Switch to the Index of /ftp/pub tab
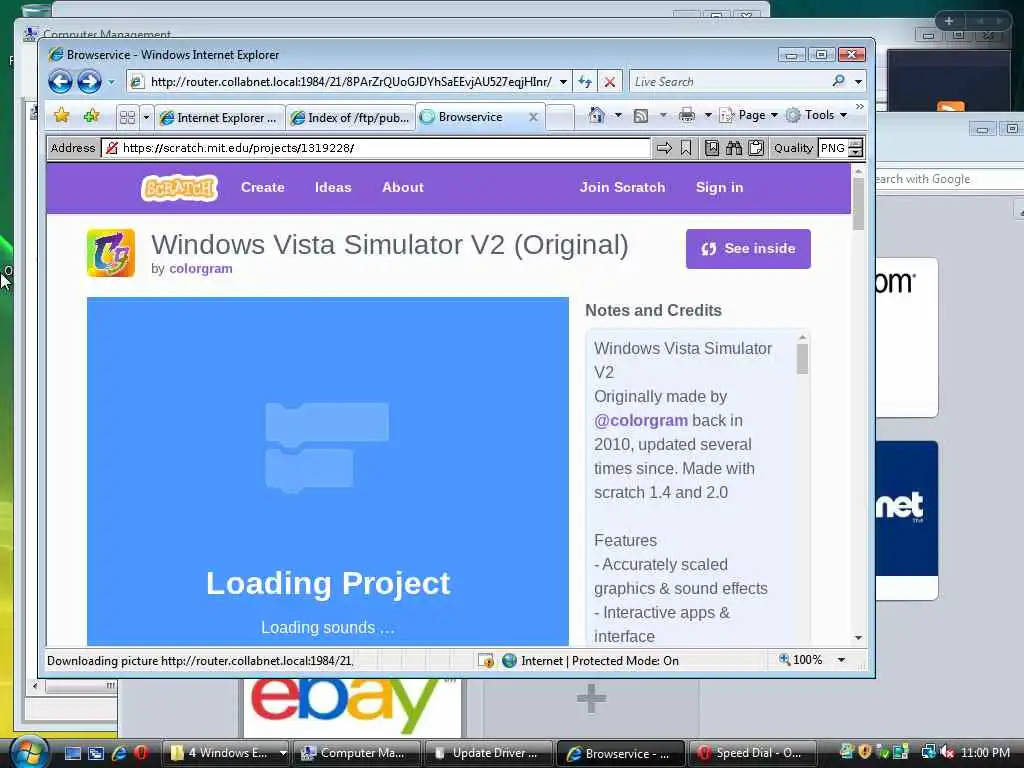 pos(351,118)
